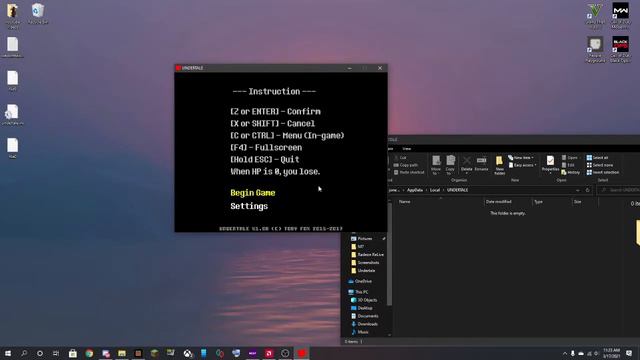This screenshot has width=640, height=360.
Task: Open Desktop in navigation pane
Action: tap(362, 308)
